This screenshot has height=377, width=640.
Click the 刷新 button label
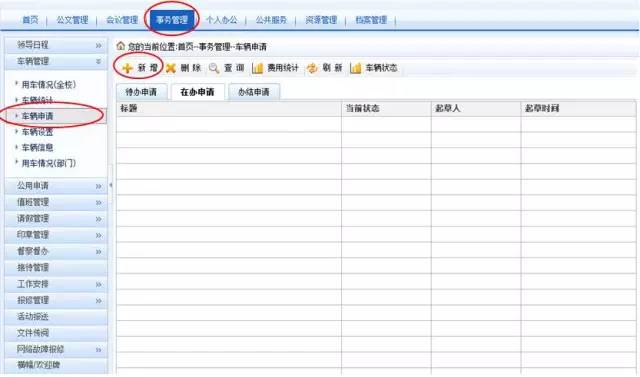332,68
